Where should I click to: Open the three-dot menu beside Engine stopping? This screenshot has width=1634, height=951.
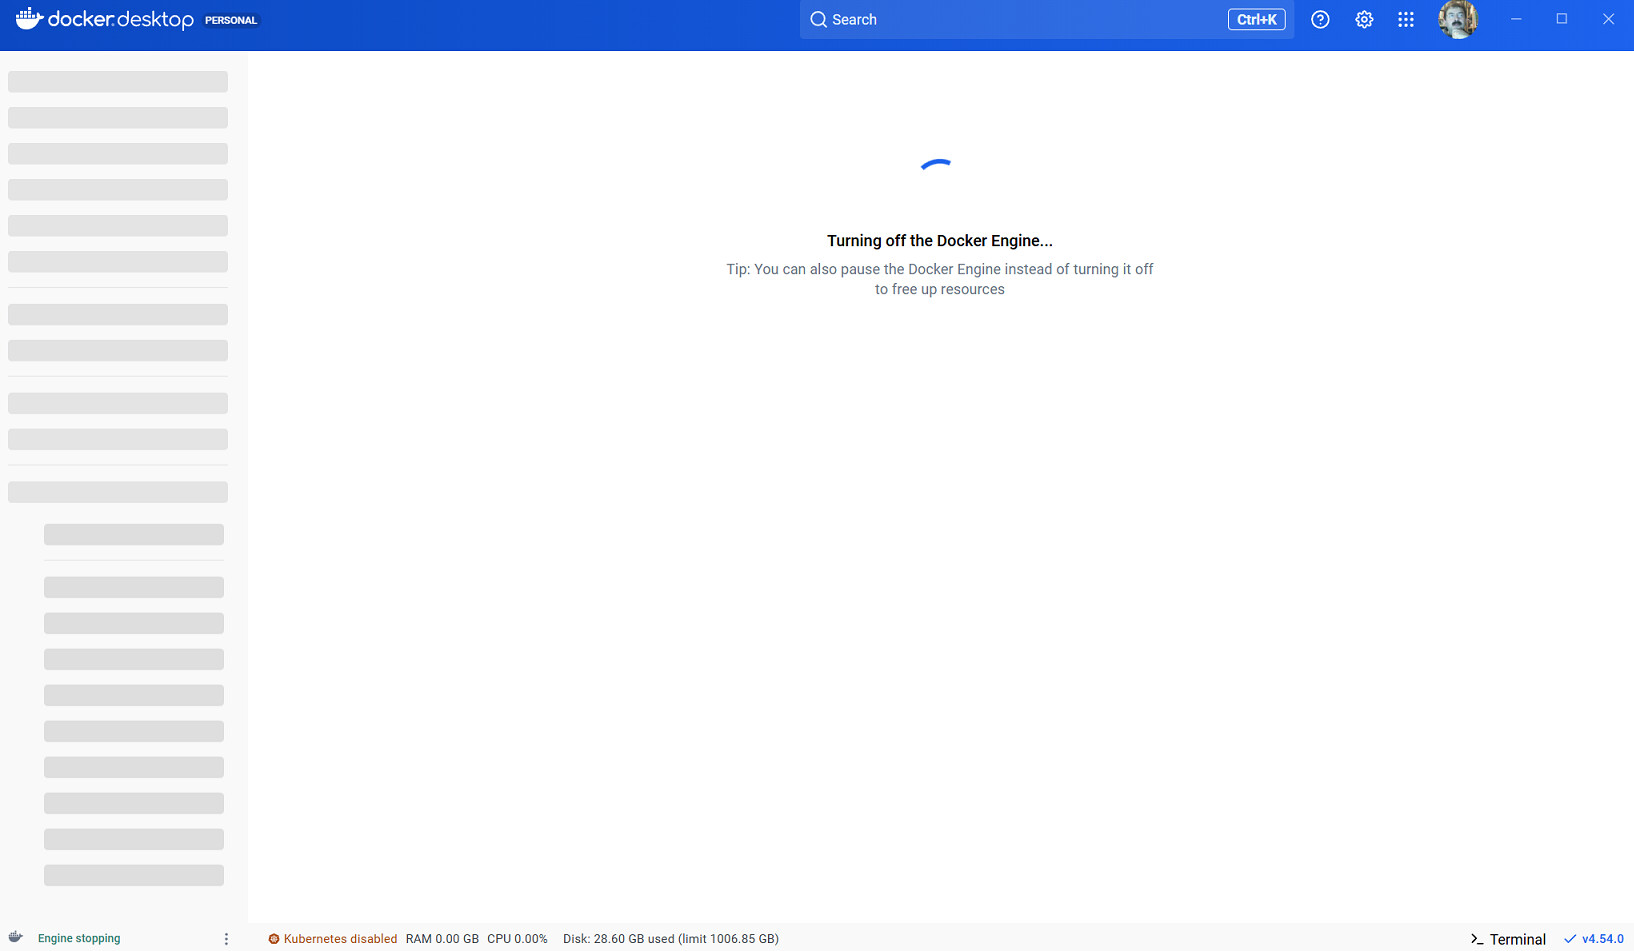point(226,938)
